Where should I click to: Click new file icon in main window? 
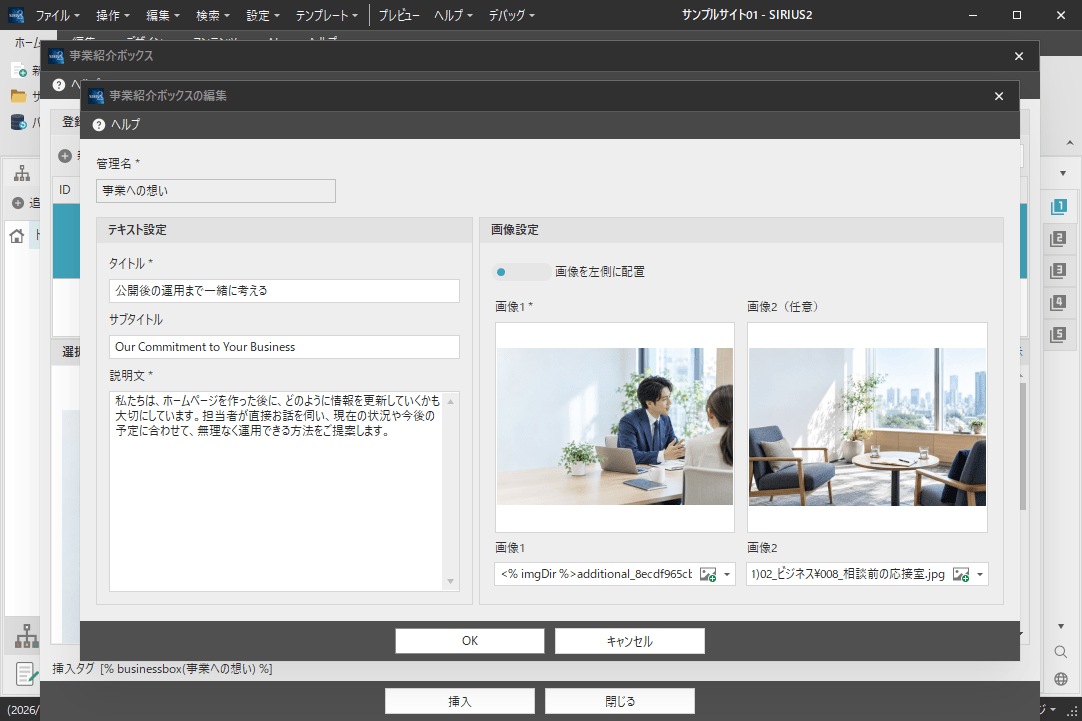tap(19, 70)
